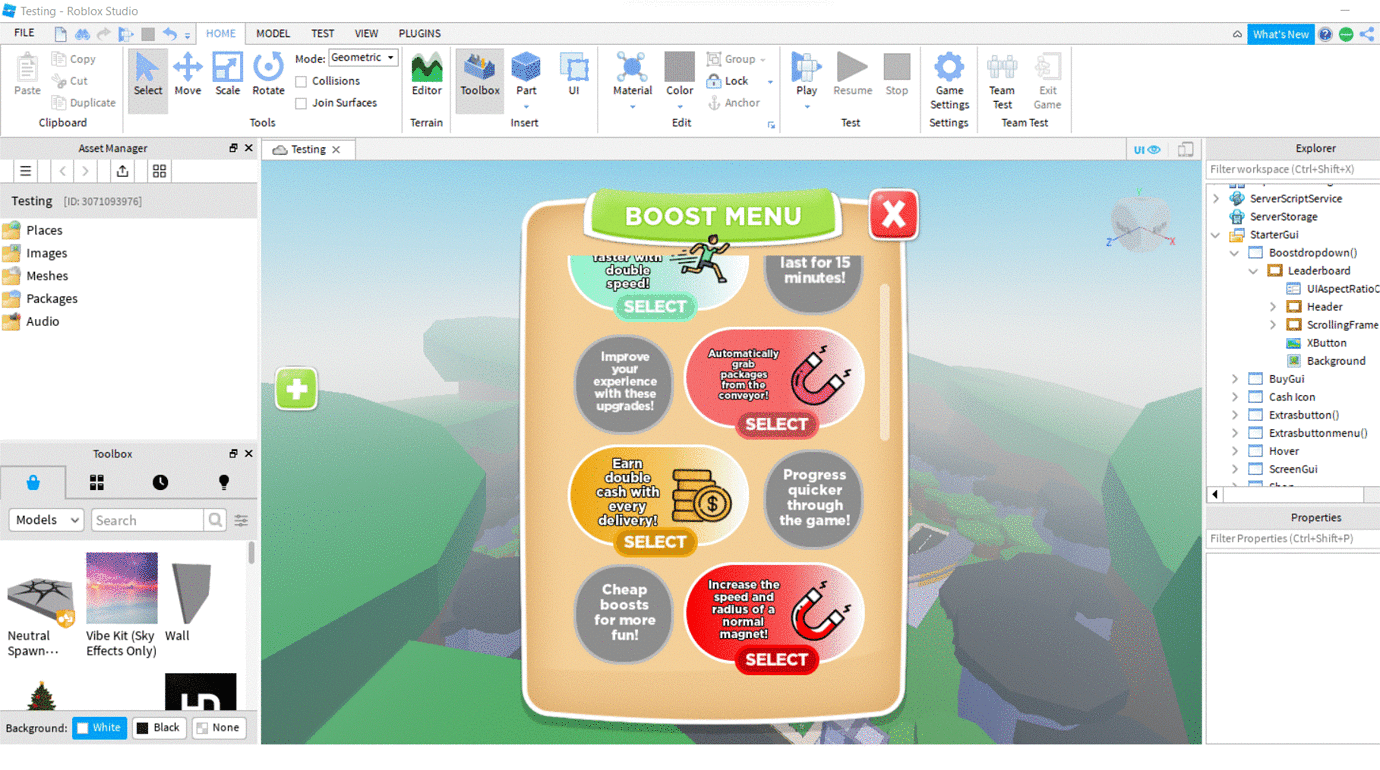
Task: Open the FILE menu
Action: pos(23,33)
